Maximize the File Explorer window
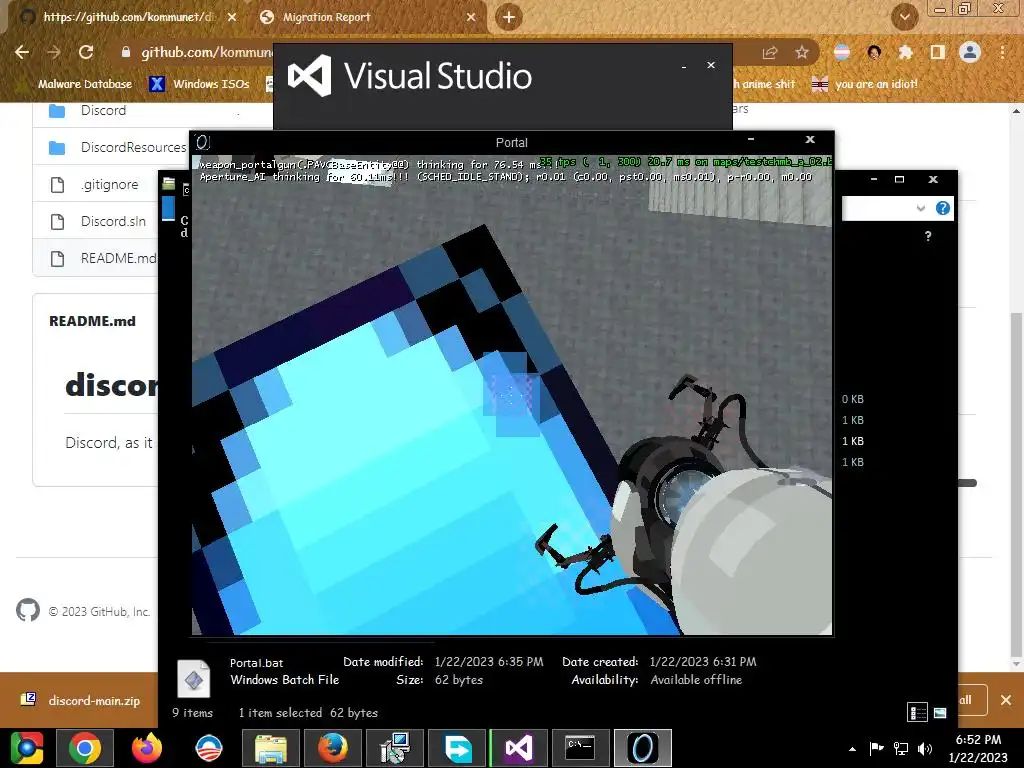Viewport: 1024px width, 768px height. point(899,179)
